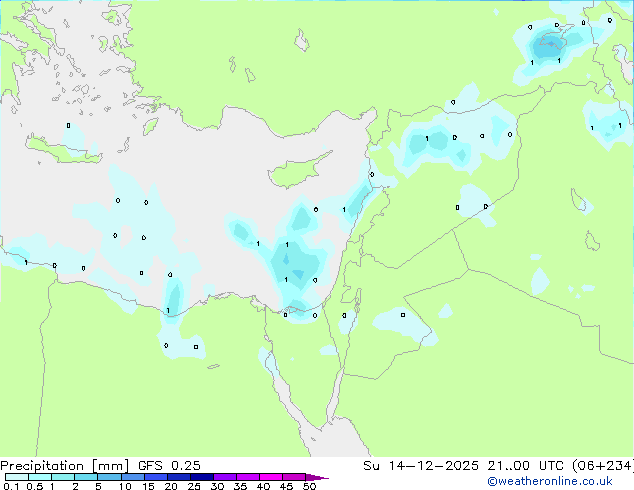Click the 'GFS 0.25' model label

coord(169,466)
